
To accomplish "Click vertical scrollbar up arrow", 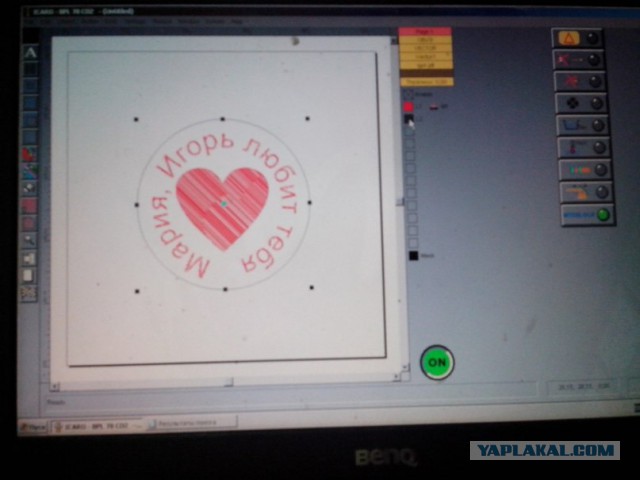I will pyautogui.click(x=393, y=40).
